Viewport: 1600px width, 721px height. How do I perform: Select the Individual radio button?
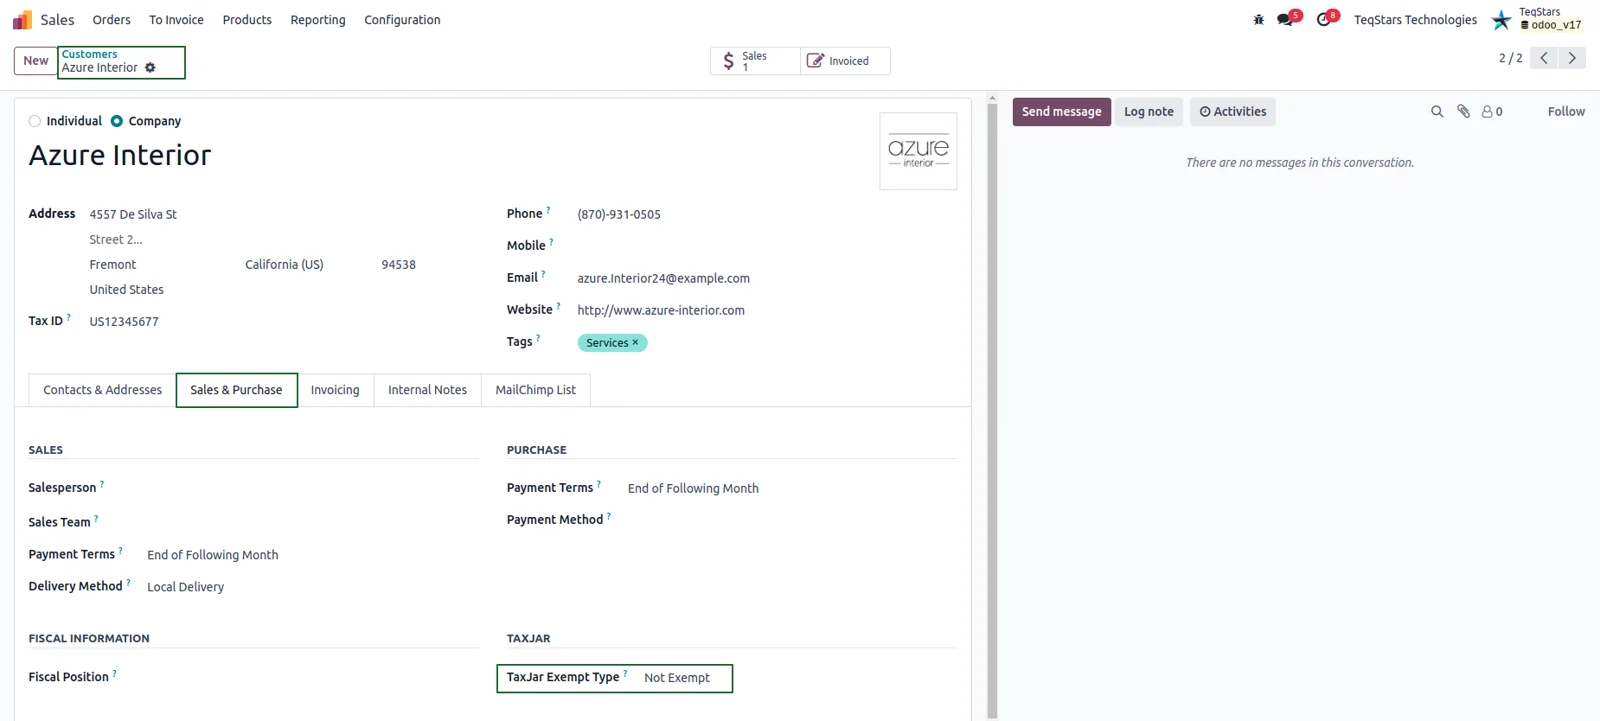tap(35, 121)
